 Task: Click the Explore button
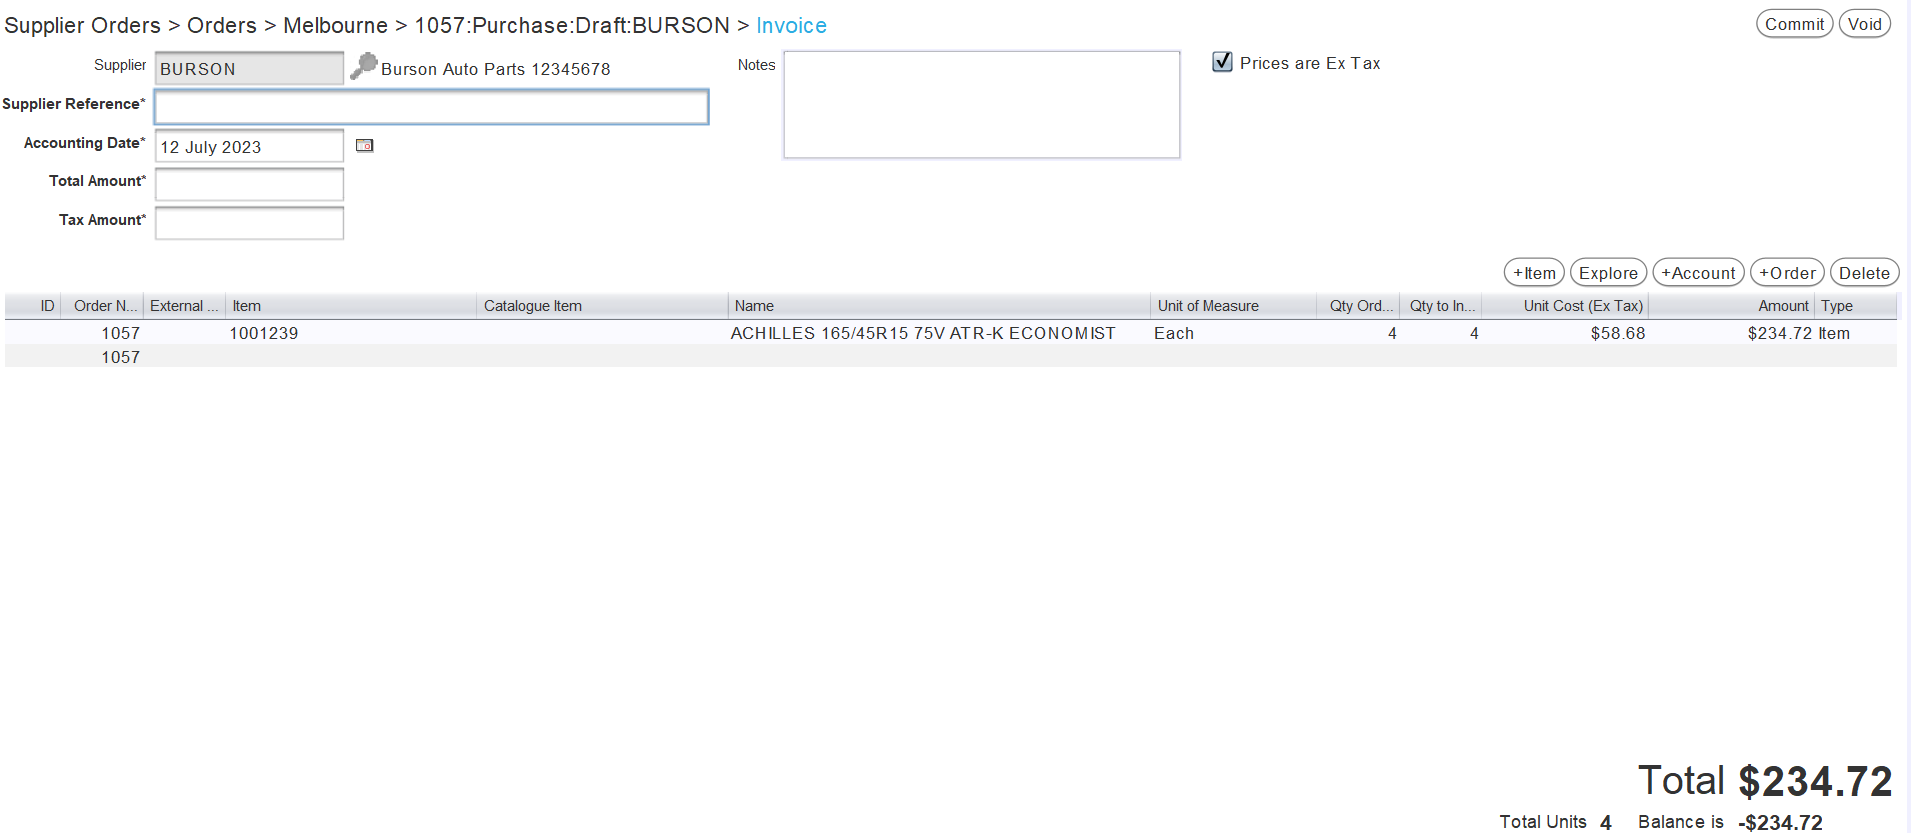click(1608, 273)
